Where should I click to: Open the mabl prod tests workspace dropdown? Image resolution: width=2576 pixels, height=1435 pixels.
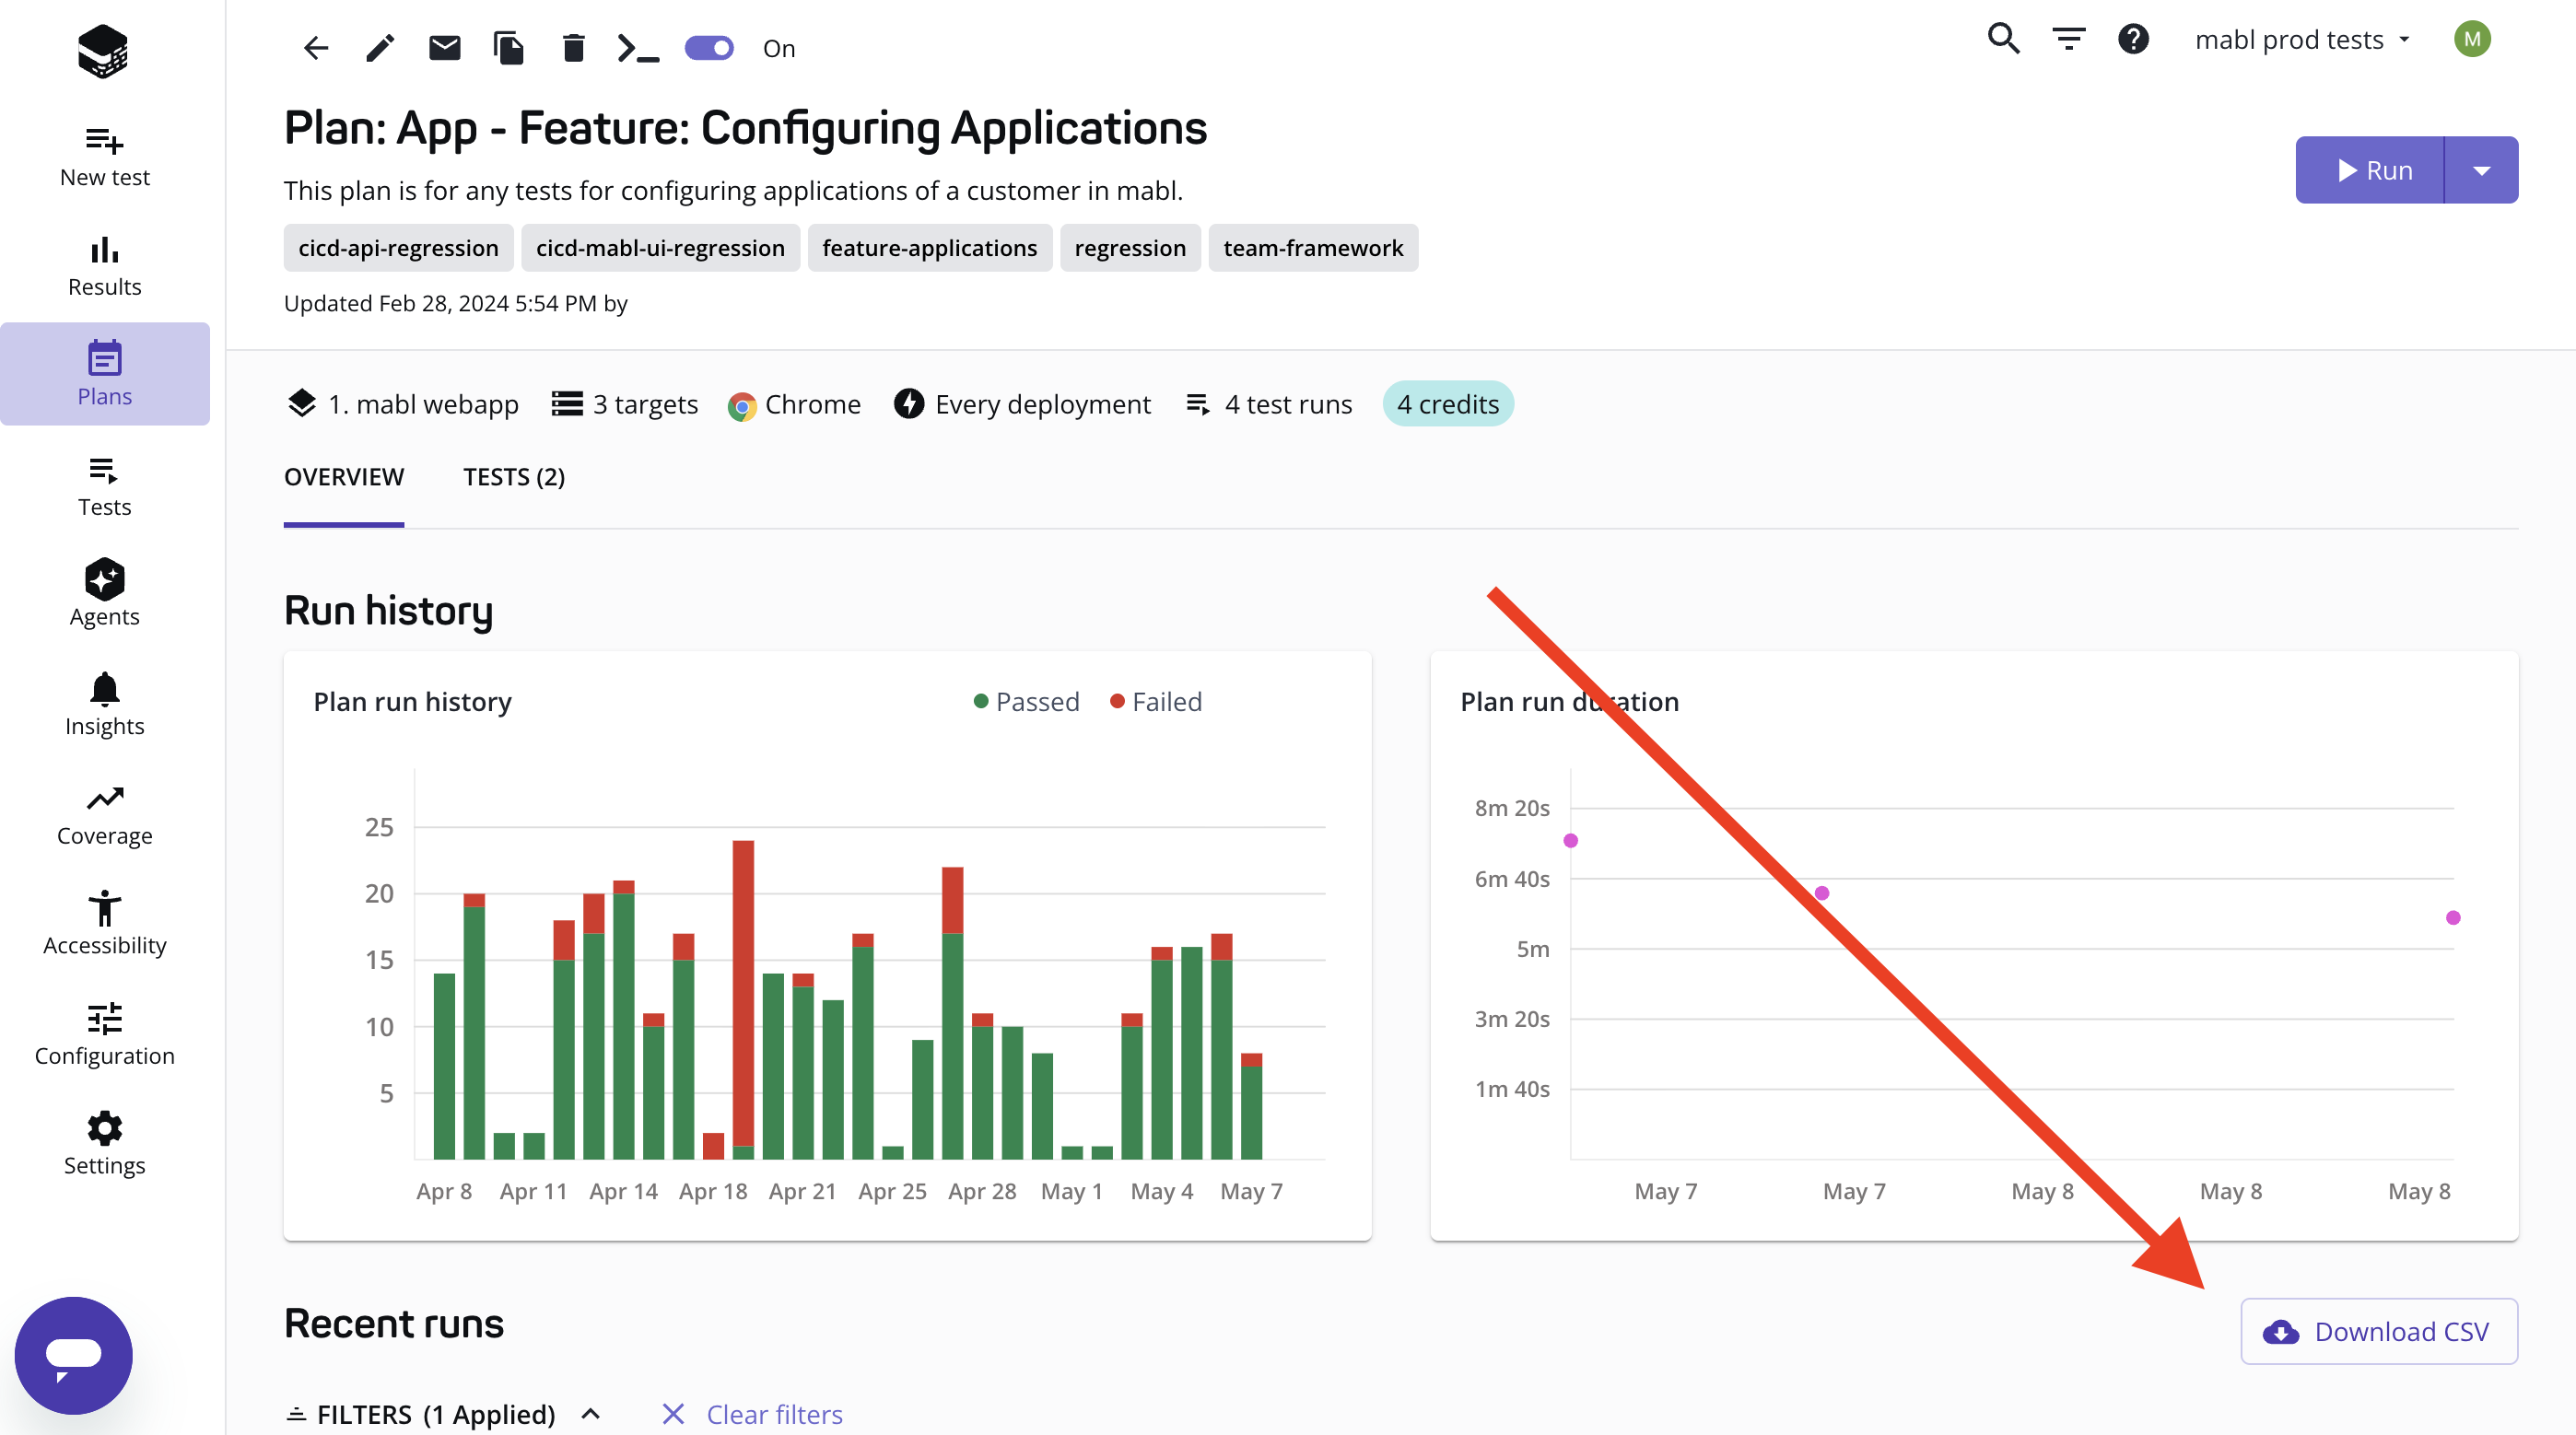pos(2302,39)
